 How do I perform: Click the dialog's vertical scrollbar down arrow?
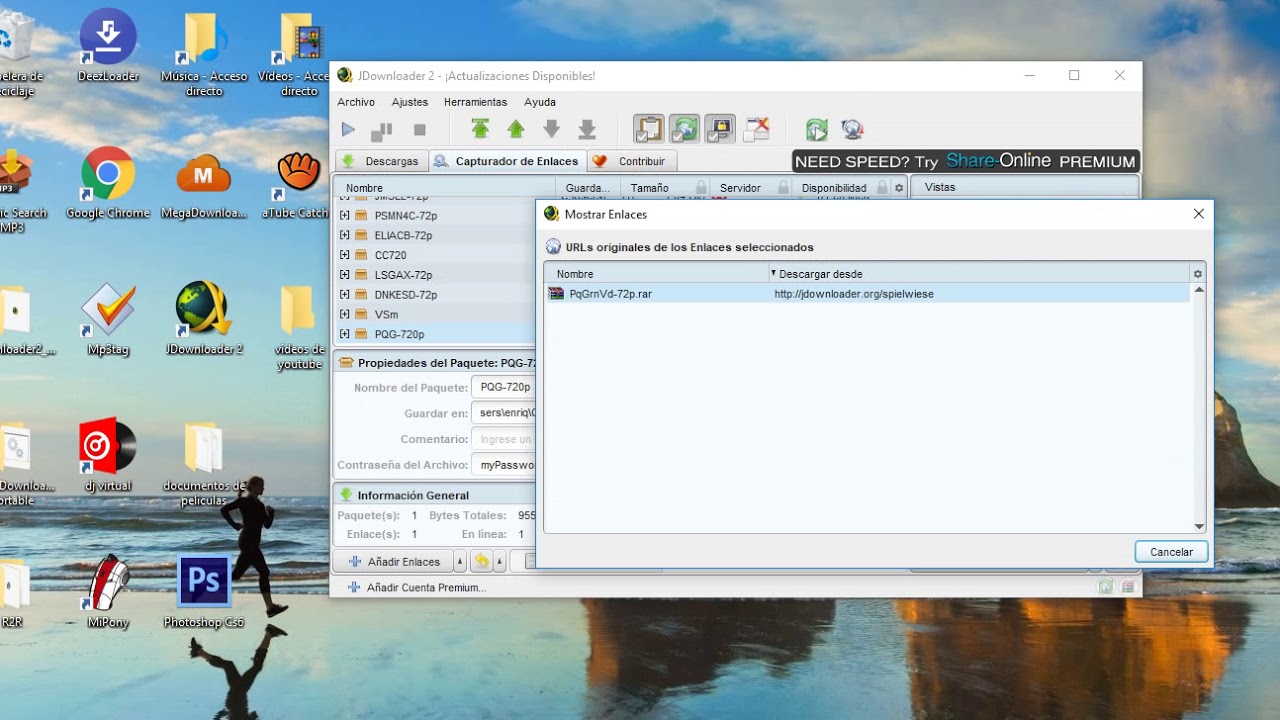[x=1198, y=527]
